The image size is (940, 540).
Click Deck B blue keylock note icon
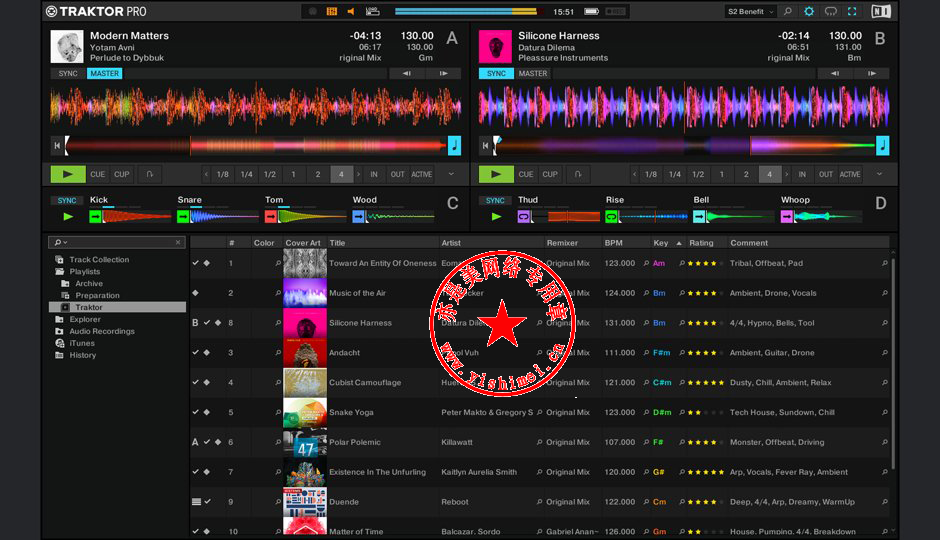882,146
